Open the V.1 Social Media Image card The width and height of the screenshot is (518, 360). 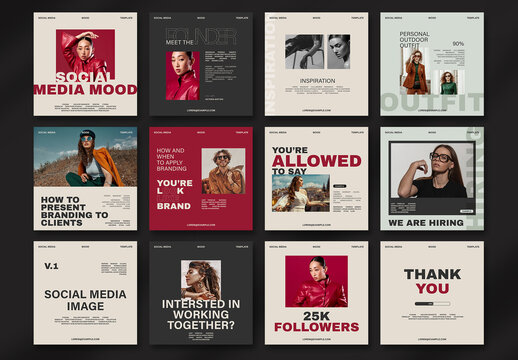85,293
